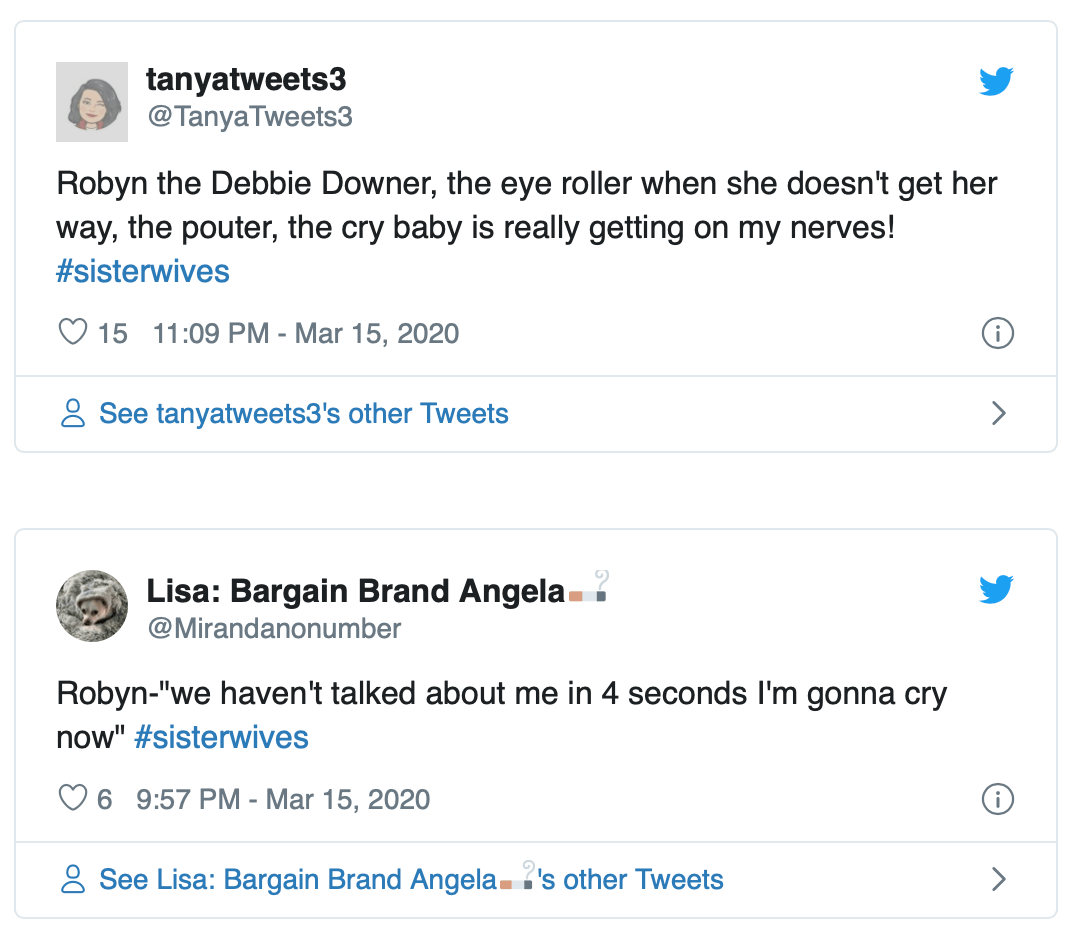The image size is (1072, 938).
Task: Open info icon on tanyatweets3's tweet
Action: point(997,333)
